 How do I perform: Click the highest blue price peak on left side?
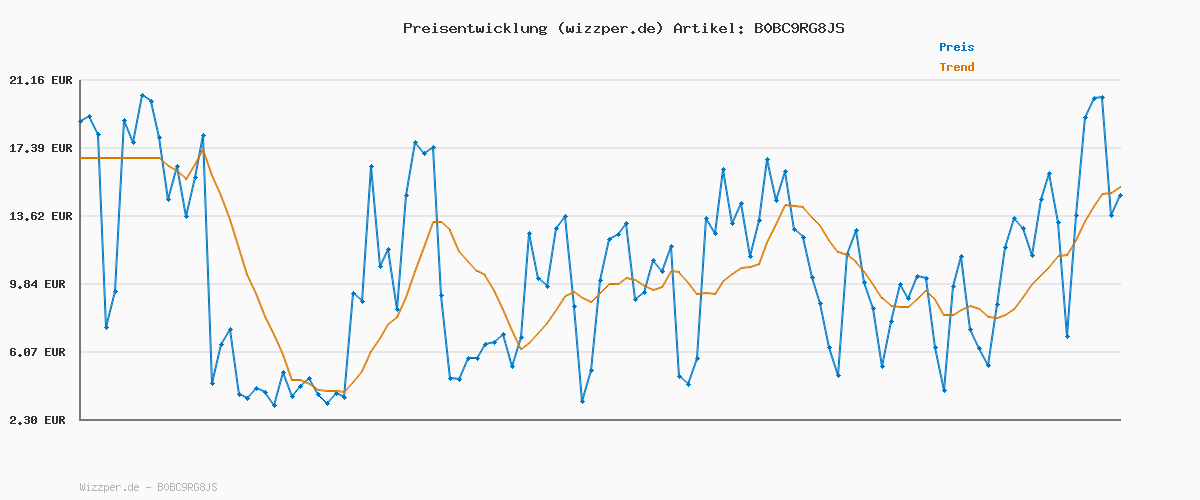(x=142, y=95)
